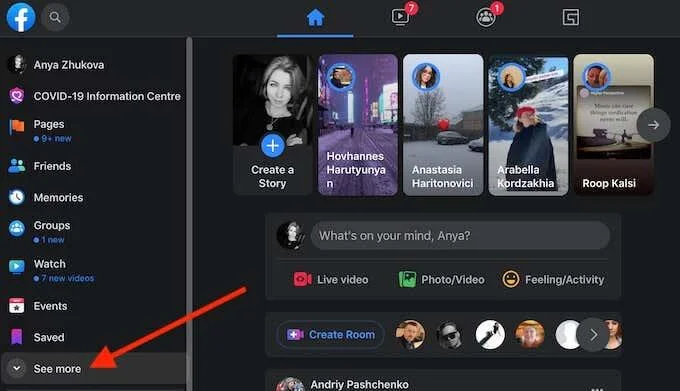Click sunglasses contact avatar in Rooms row
The image size is (680, 391).
point(449,335)
